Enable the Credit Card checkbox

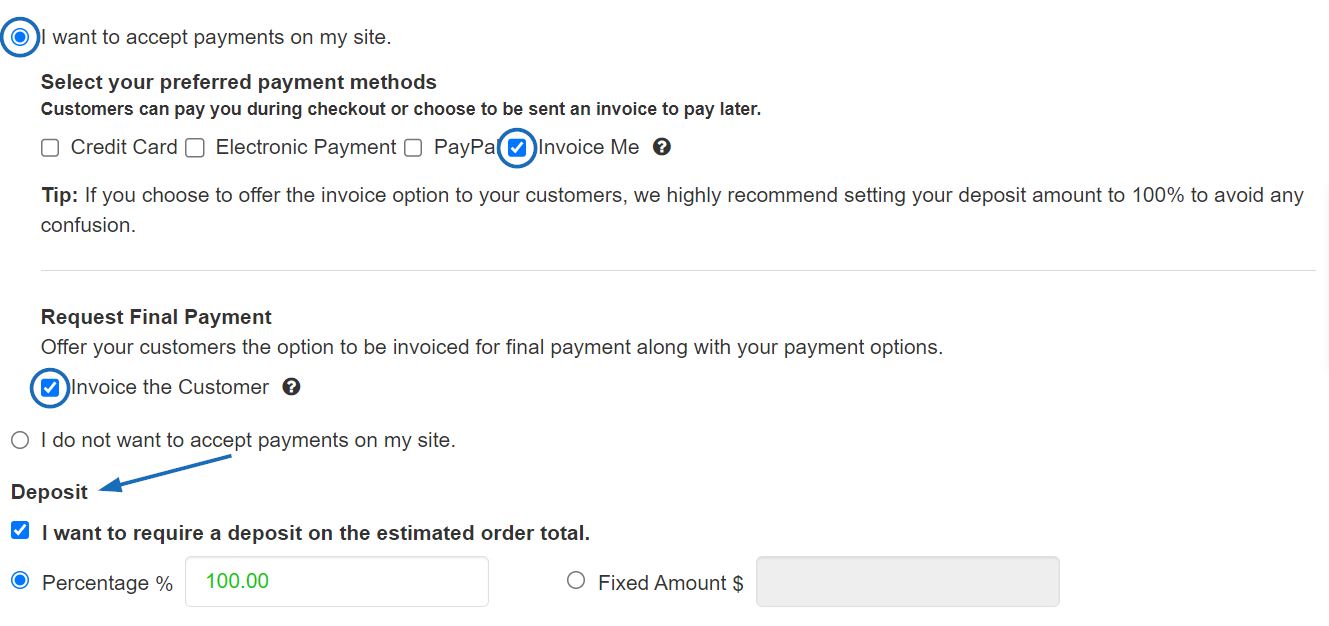[50, 148]
